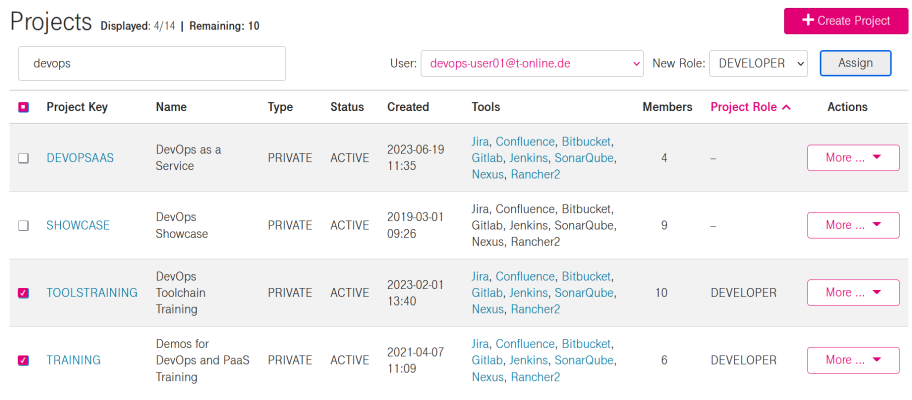Select the name 'DevOps as a Service'
Viewport: 912px width, 400px height.
(188, 158)
